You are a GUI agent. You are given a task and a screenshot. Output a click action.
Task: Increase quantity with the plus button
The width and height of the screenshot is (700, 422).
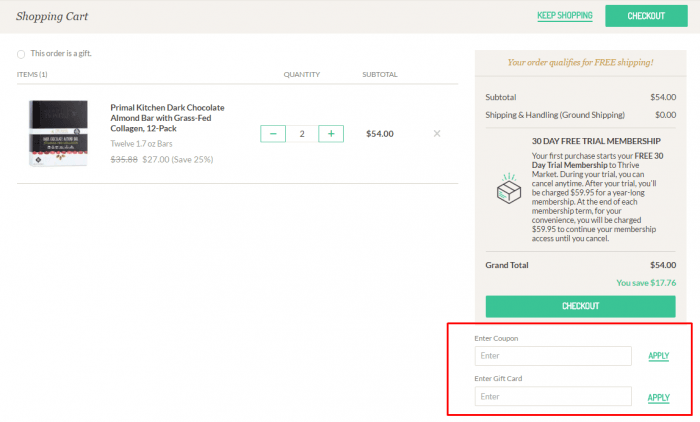click(331, 133)
